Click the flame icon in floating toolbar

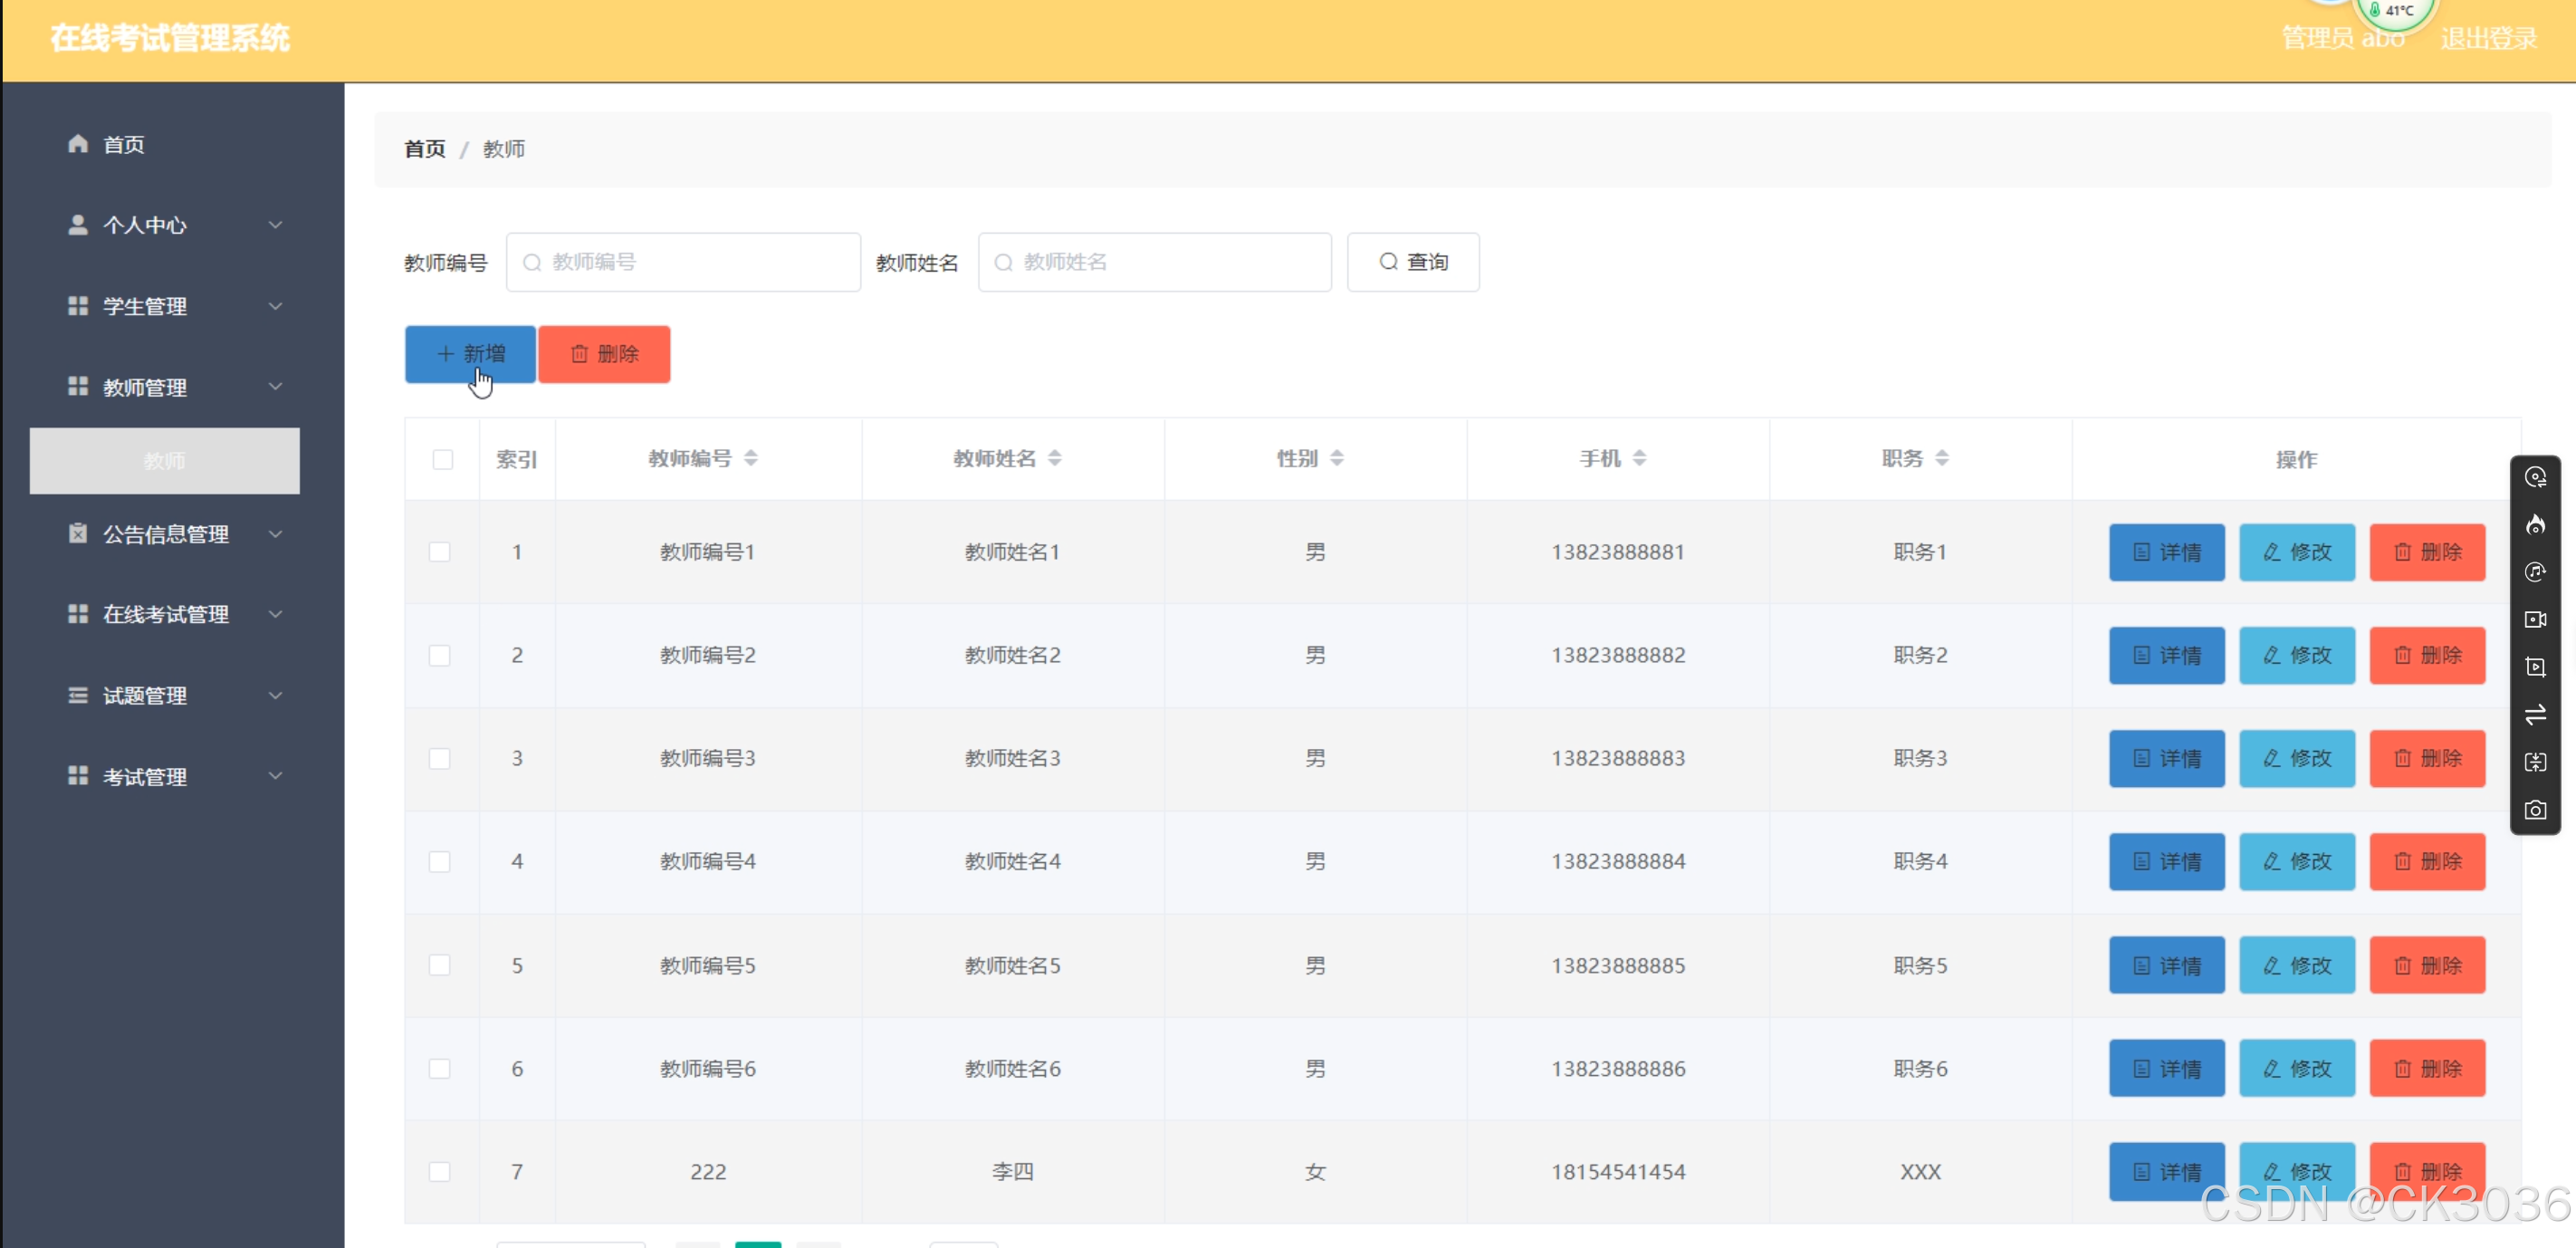(x=2535, y=524)
